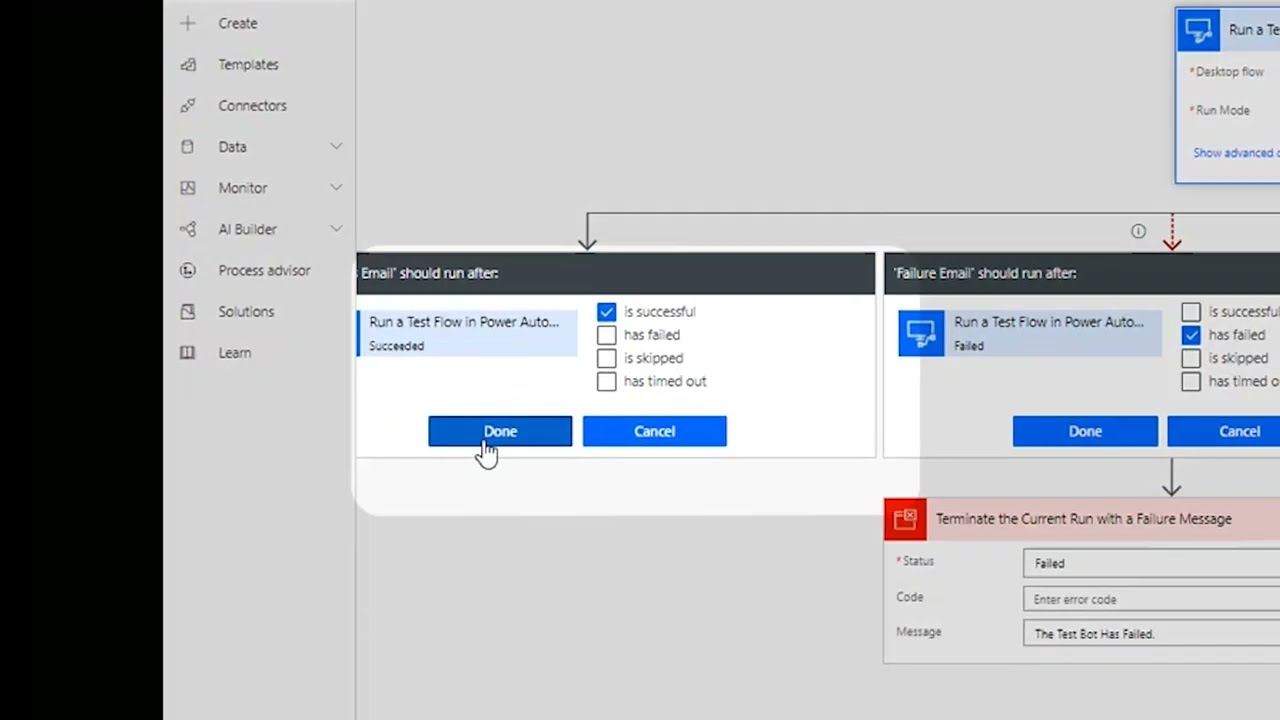Click the Process advisor icon in sidebar

pos(187,270)
